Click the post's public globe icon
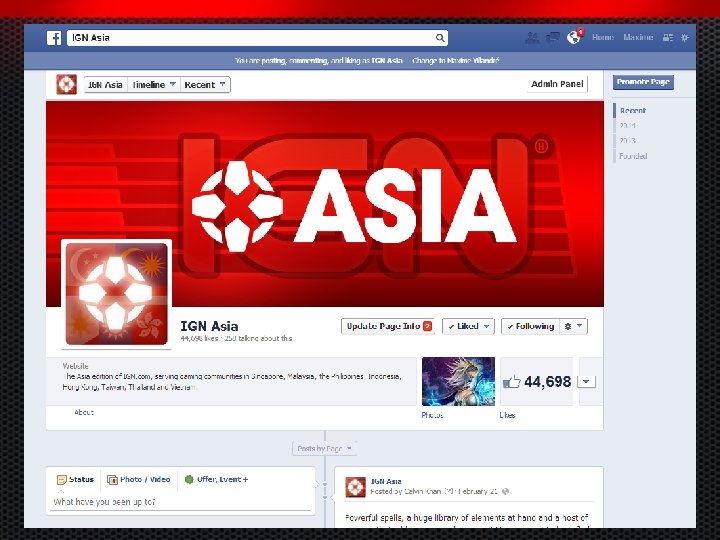This screenshot has height=540, width=720. point(506,491)
